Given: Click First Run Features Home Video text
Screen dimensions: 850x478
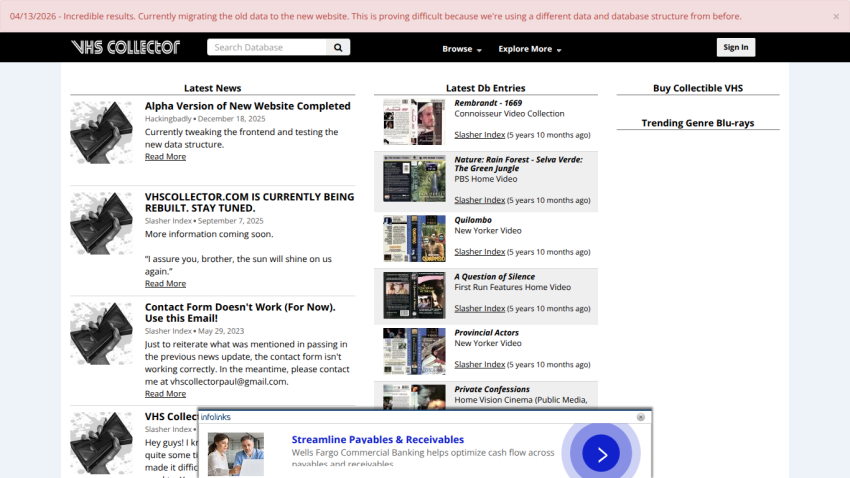Looking at the screenshot, I should pos(512,287).
